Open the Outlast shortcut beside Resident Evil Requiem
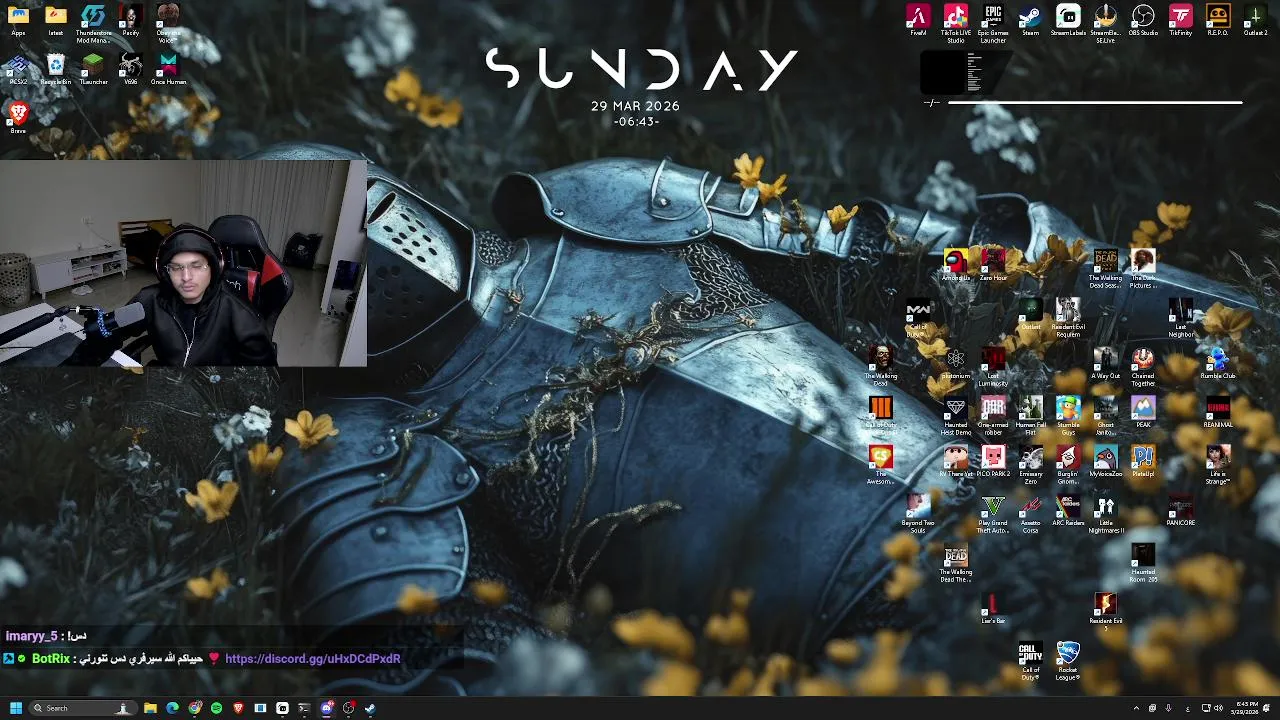The height and width of the screenshot is (720, 1280). click(x=1030, y=314)
